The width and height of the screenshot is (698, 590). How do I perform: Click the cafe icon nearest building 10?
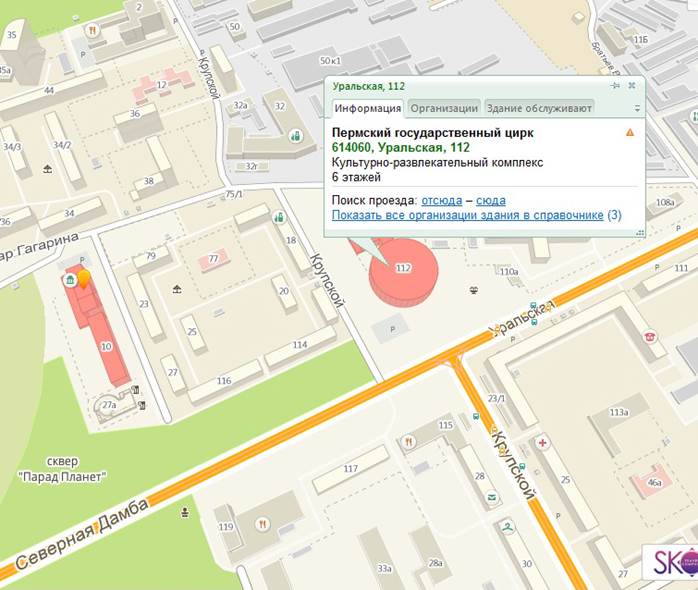(x=136, y=390)
